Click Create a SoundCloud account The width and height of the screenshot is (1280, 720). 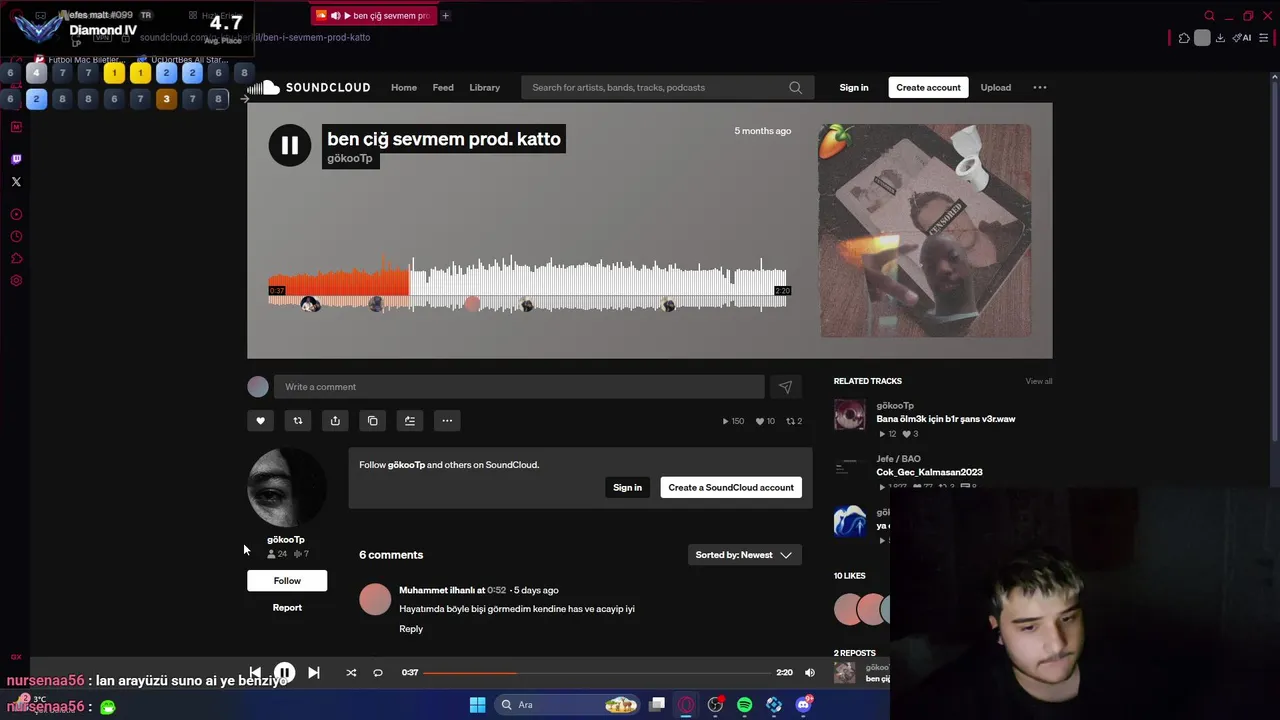tap(731, 488)
